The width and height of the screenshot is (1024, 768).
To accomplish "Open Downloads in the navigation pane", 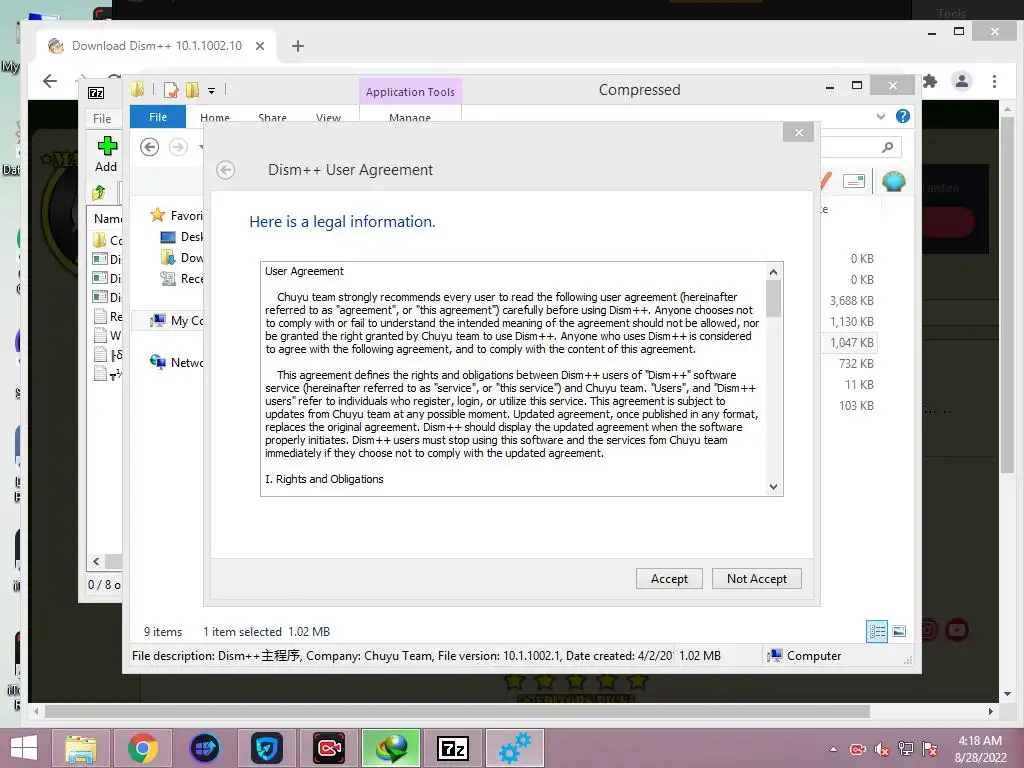I will 182,258.
